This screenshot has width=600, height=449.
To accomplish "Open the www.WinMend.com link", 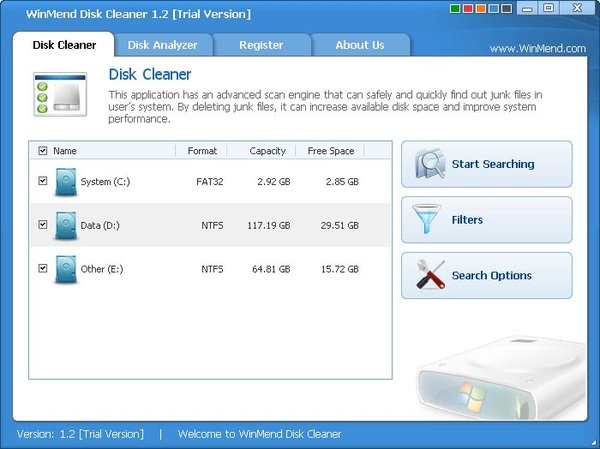I will 538,49.
